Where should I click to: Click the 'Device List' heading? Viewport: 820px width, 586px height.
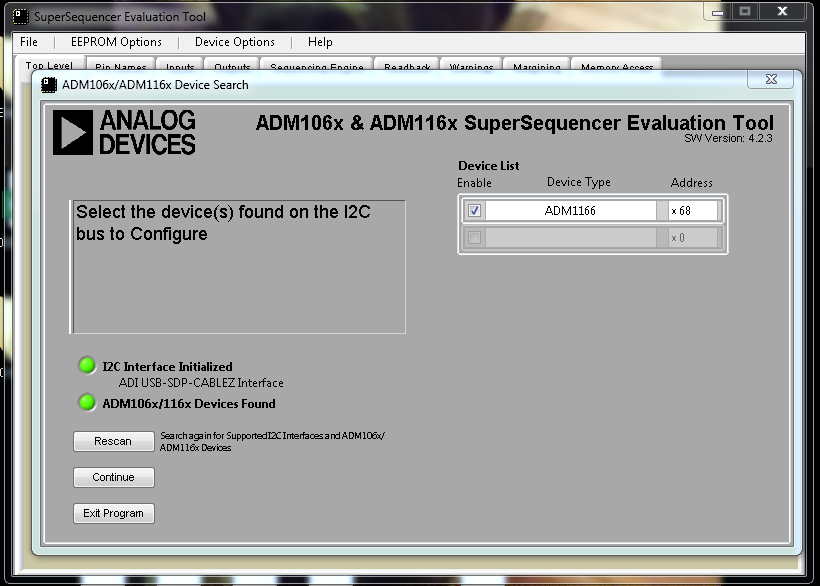click(488, 166)
